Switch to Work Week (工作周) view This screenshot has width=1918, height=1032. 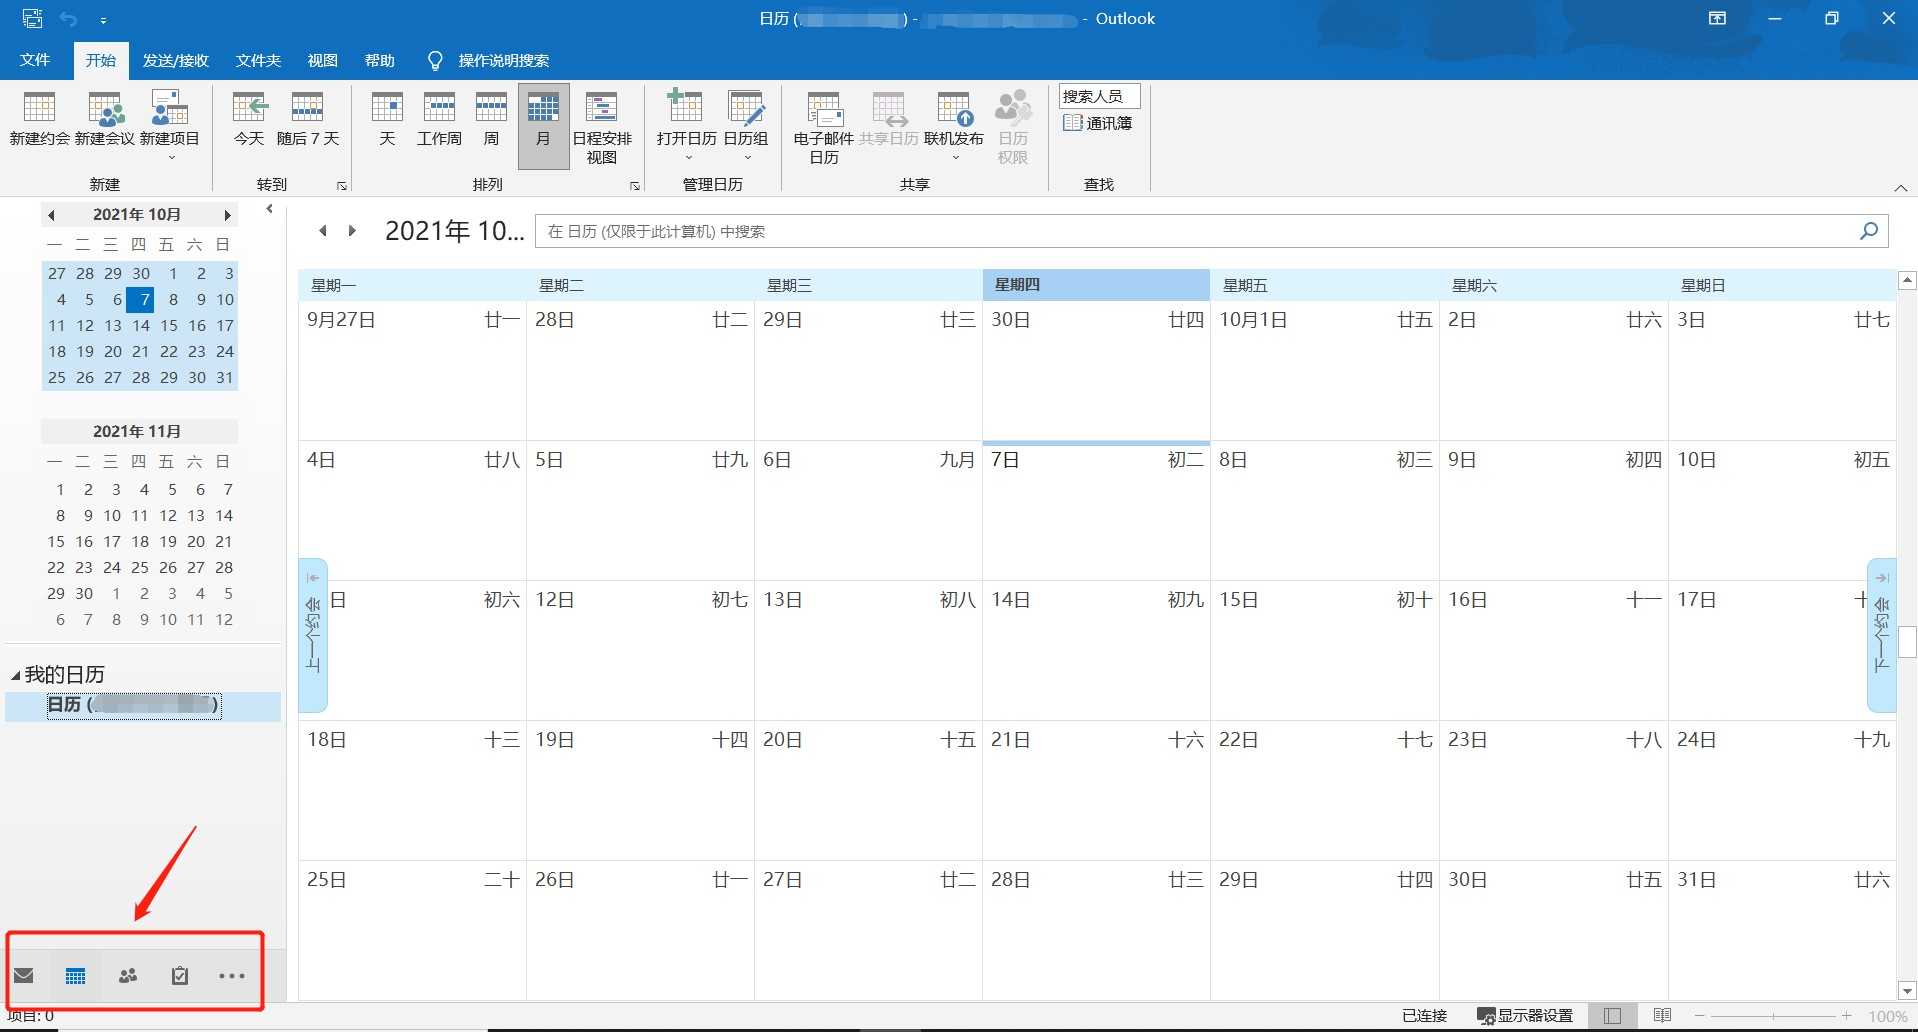[439, 119]
